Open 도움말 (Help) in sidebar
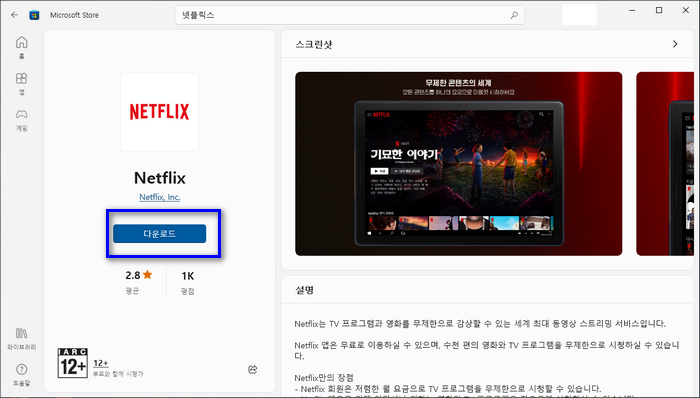This screenshot has height=398, width=700. point(21,375)
